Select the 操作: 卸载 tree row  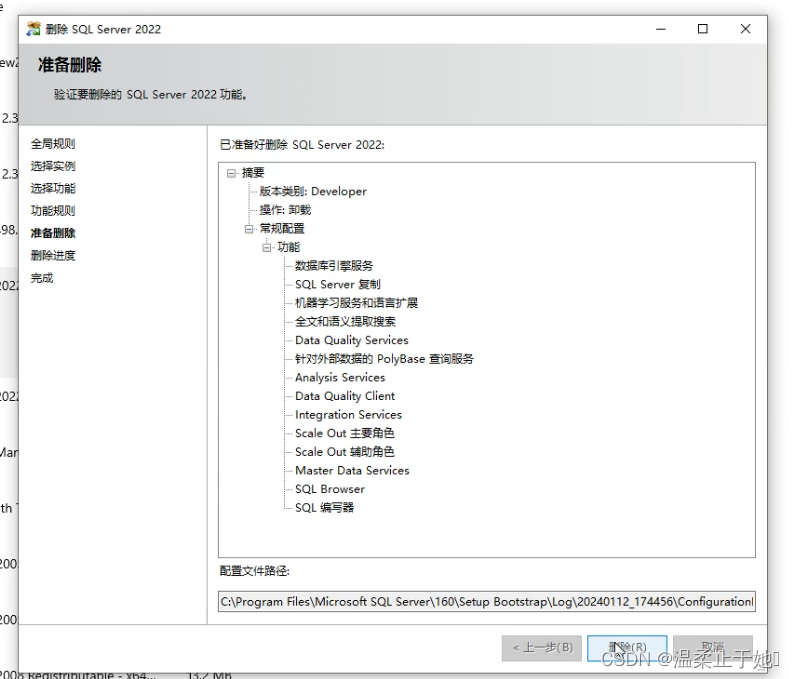click(285, 210)
